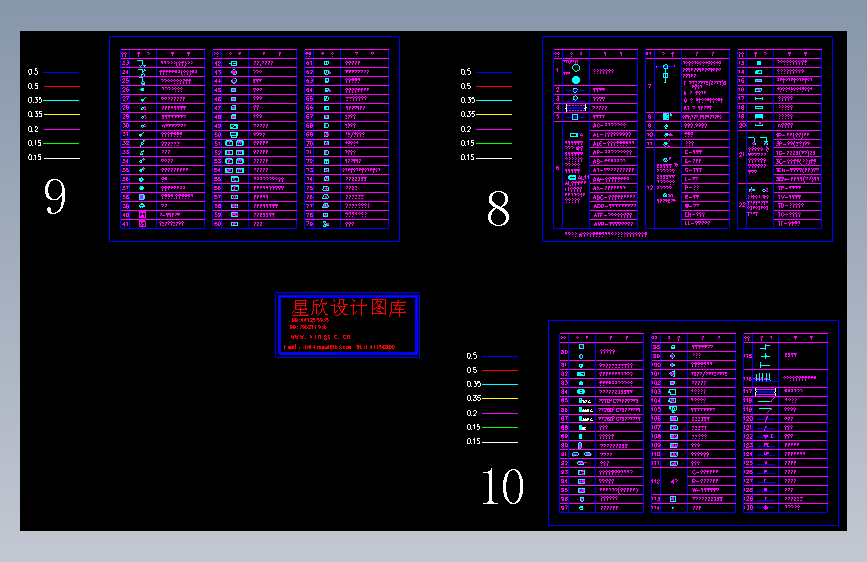Pick the cyan 0.35 line in sheet 9 legend
The image size is (867, 562).
61,101
